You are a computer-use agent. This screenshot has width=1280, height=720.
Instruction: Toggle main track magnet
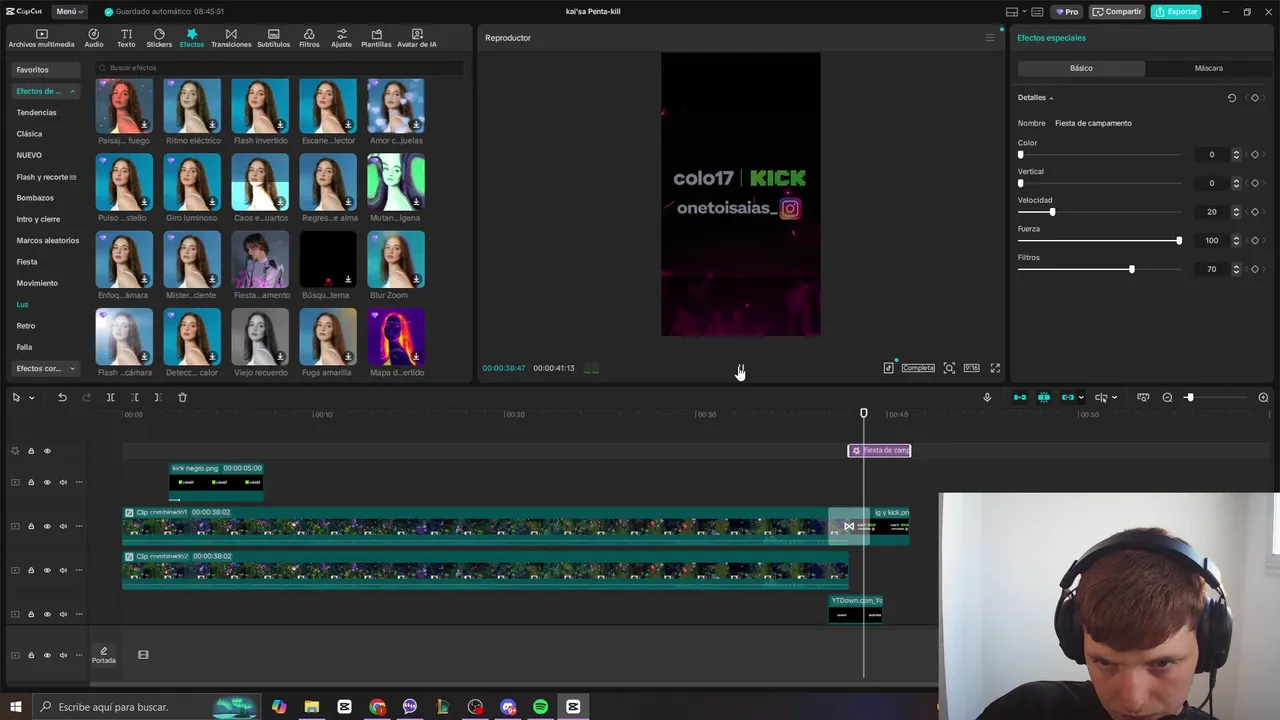pos(1020,397)
